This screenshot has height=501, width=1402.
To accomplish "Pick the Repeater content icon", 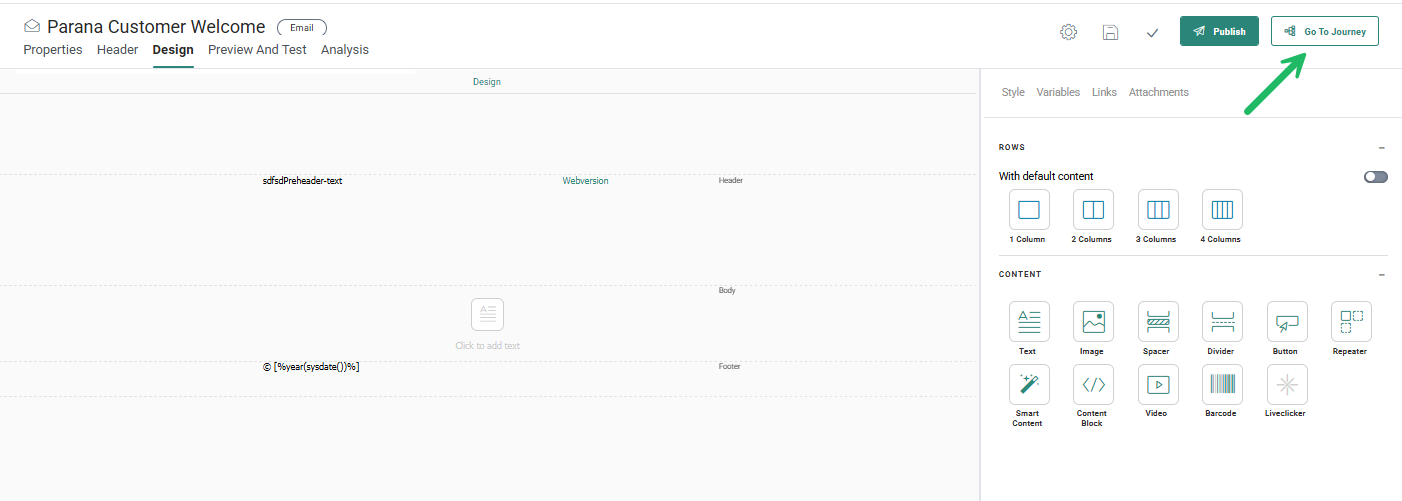I will click(1351, 322).
